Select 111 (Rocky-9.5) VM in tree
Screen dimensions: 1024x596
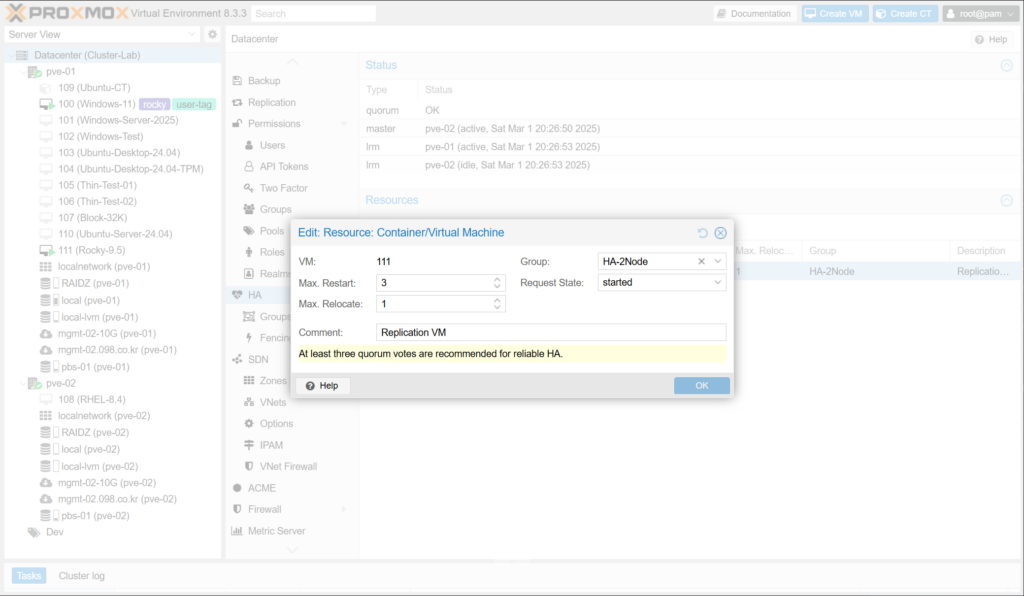[92, 250]
